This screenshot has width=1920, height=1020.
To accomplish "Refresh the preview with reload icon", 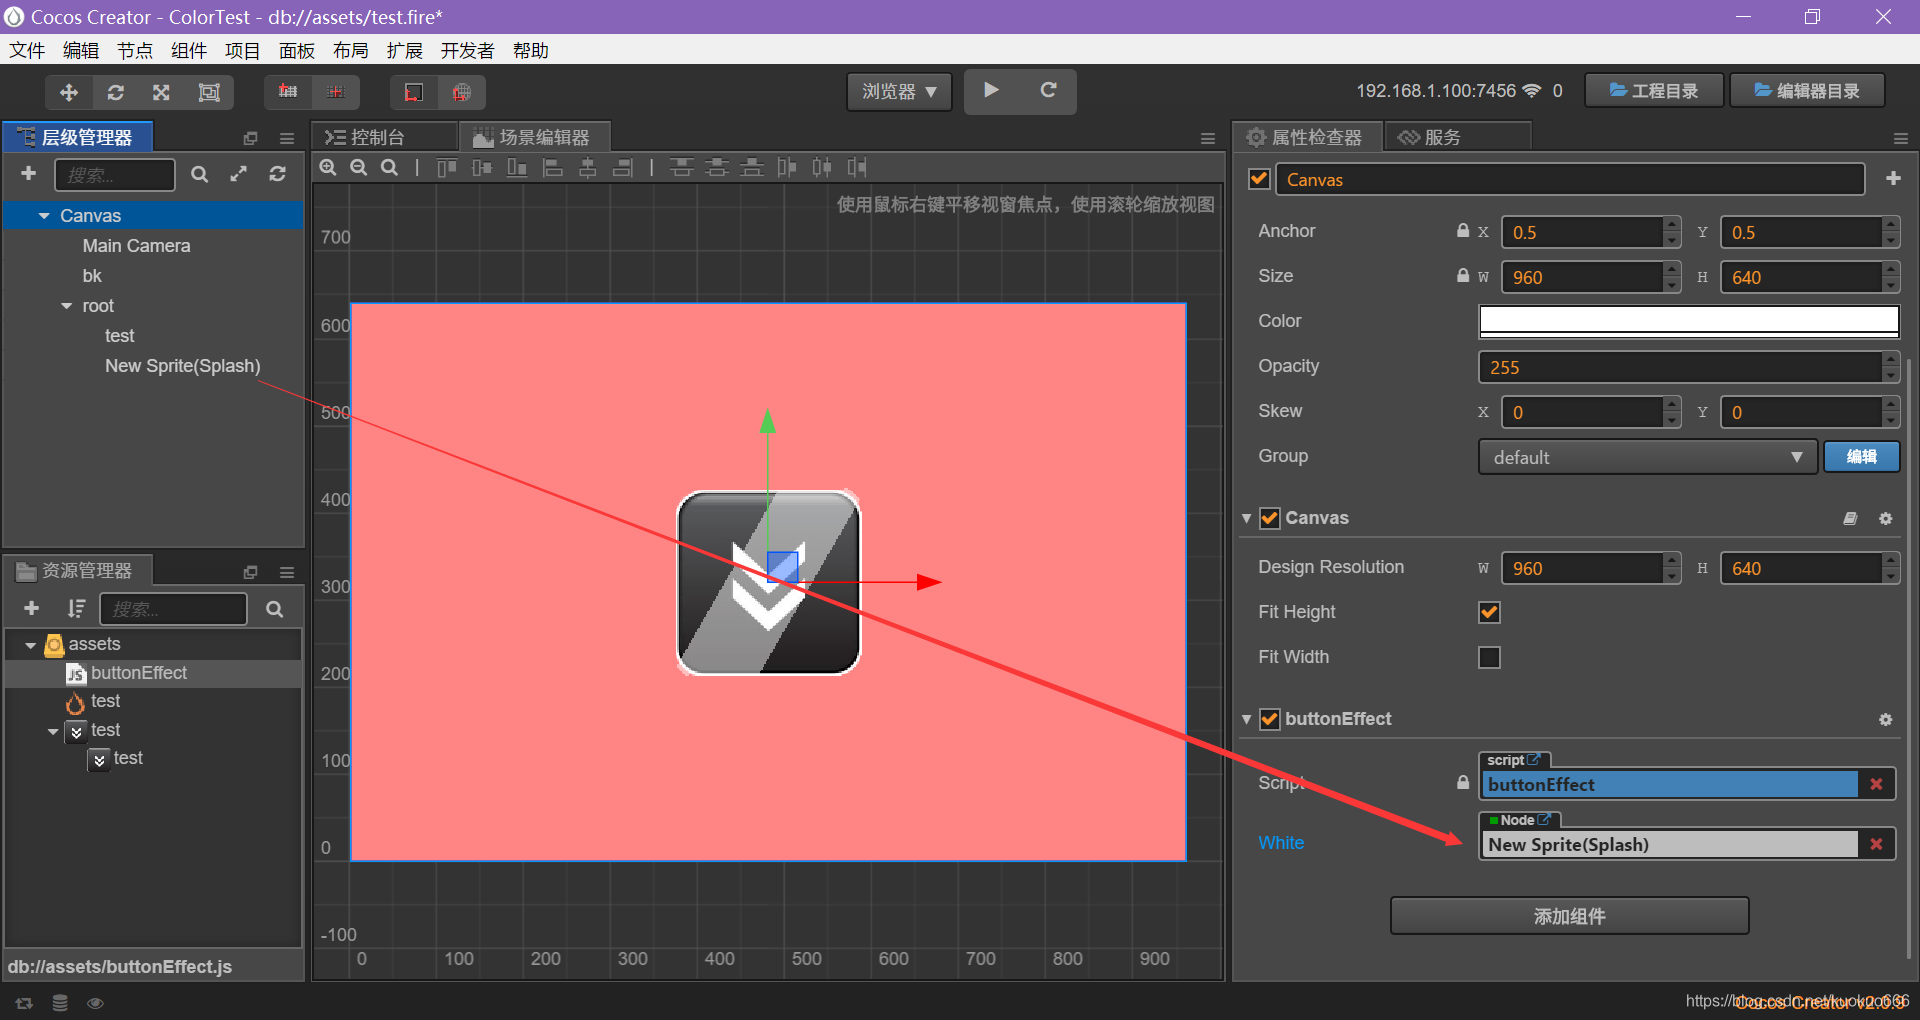I will point(1048,90).
